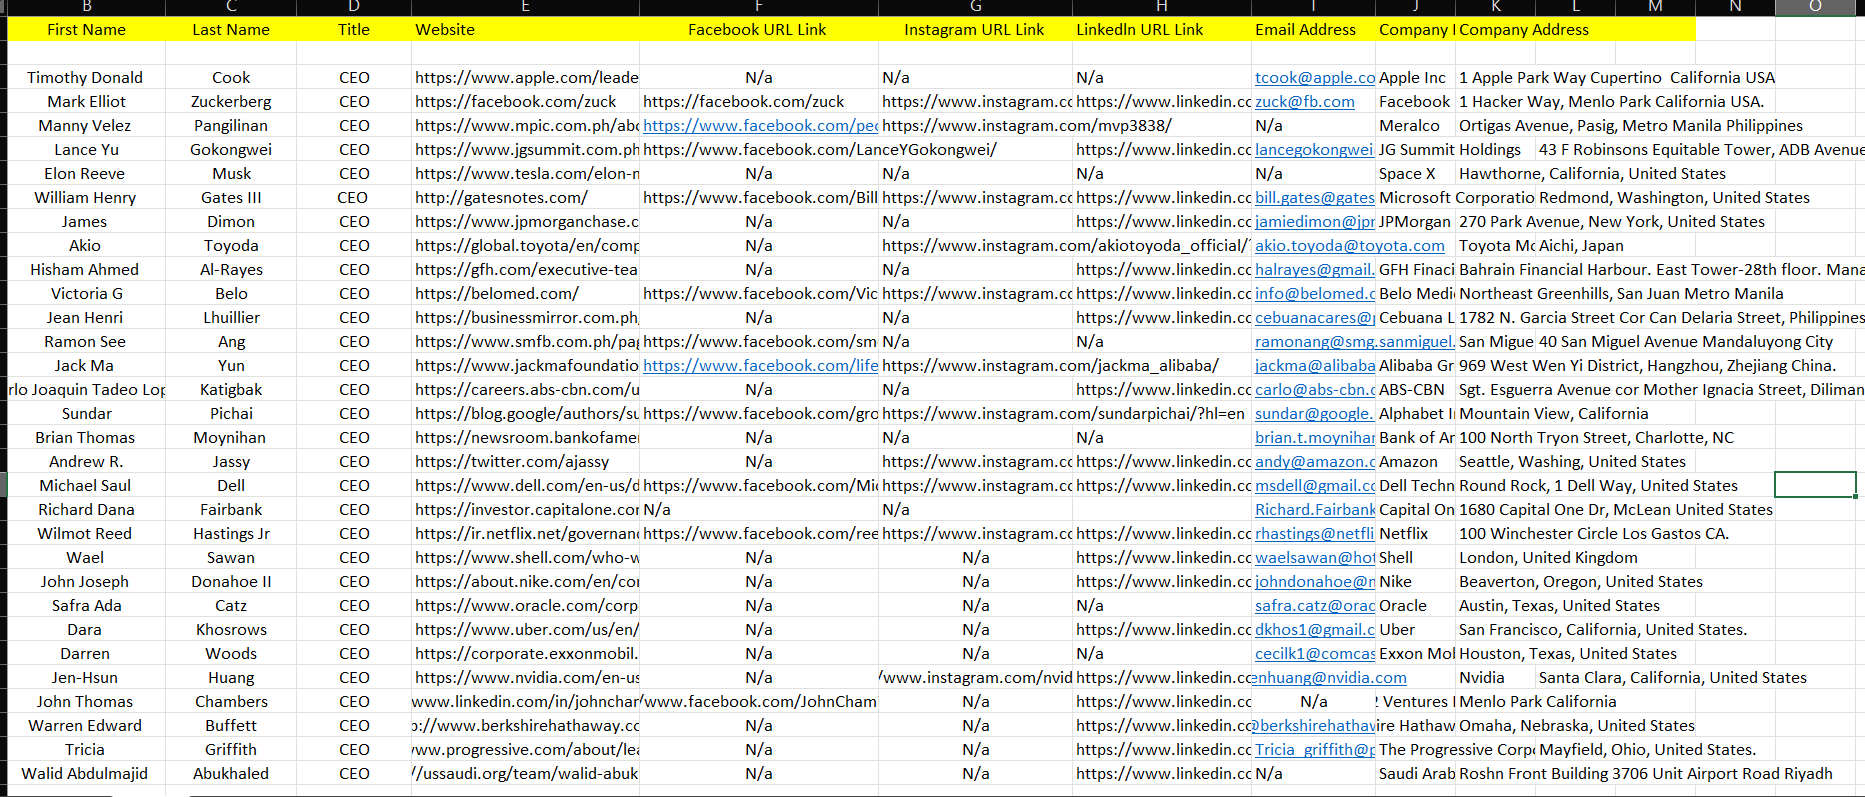Select the Hisham Ahmed first name cell
1865x797 pixels.
86,269
